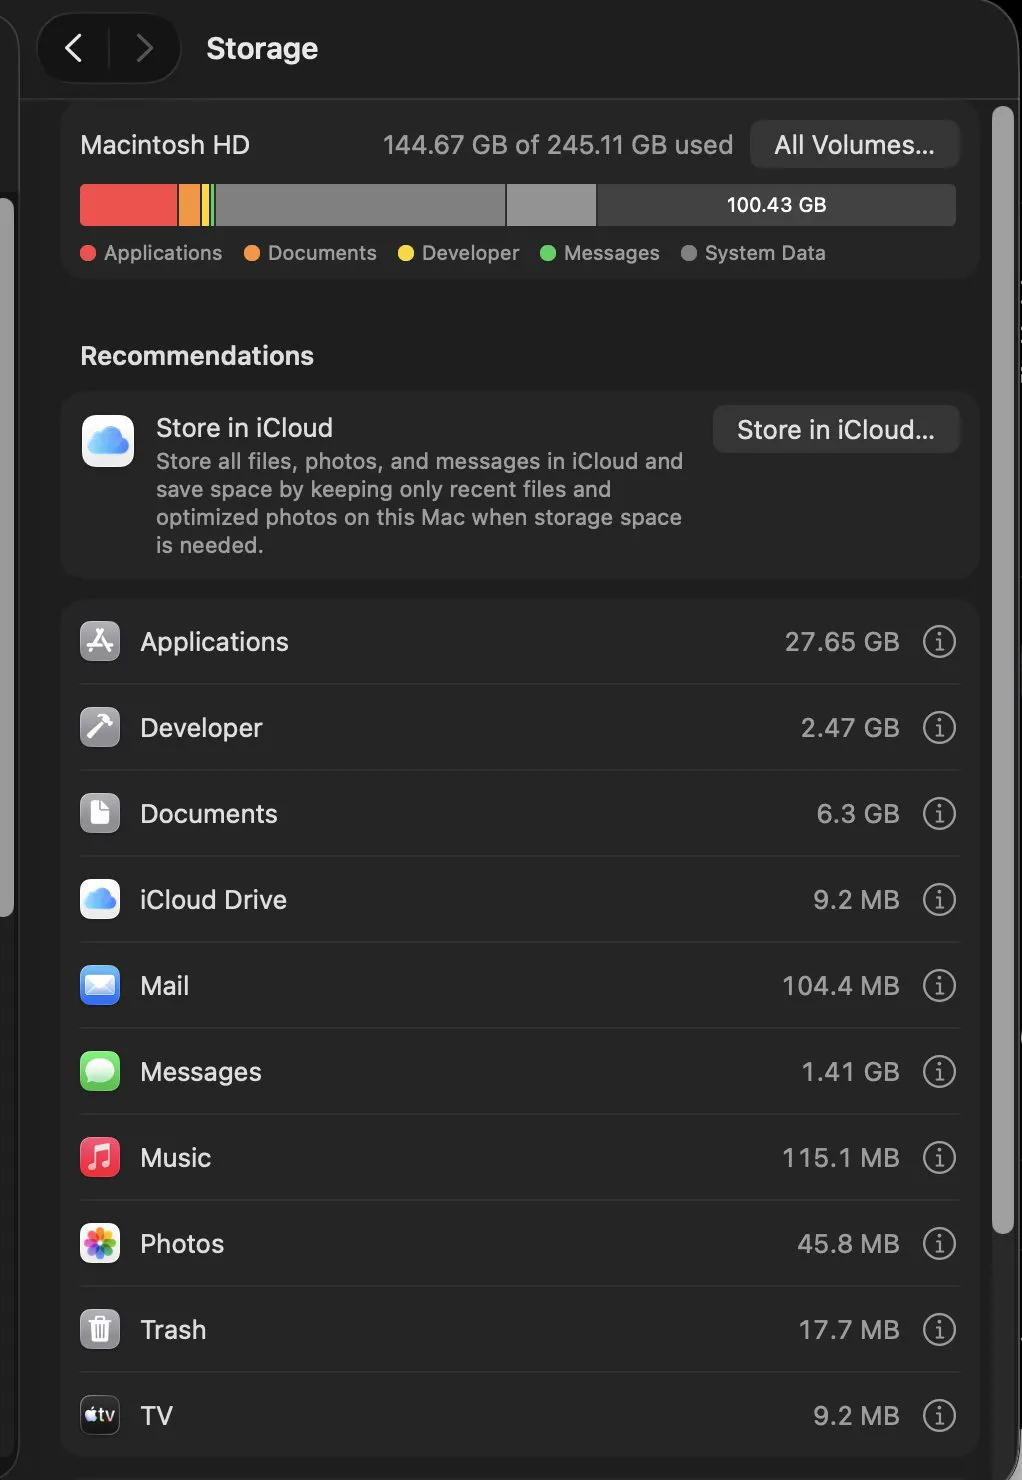Screen dimensions: 1022x1480
Task: Click the Storage page title
Action: point(262,48)
